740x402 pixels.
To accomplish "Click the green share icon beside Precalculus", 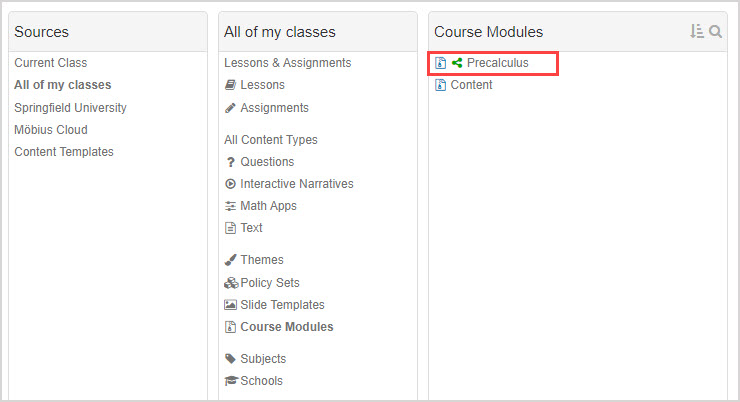I will 457,63.
